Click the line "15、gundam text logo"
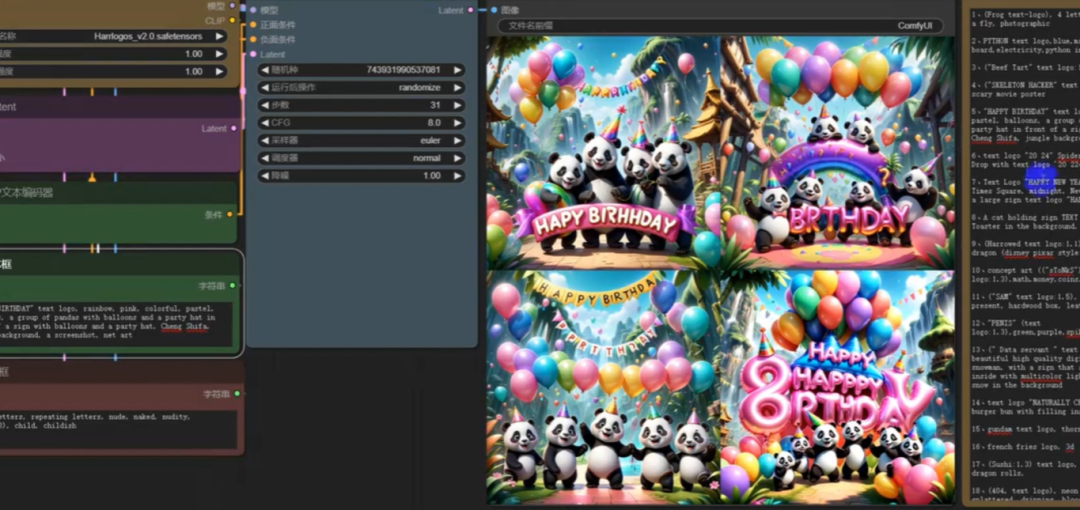This screenshot has width=1080, height=510. pyautogui.click(x=1026, y=429)
